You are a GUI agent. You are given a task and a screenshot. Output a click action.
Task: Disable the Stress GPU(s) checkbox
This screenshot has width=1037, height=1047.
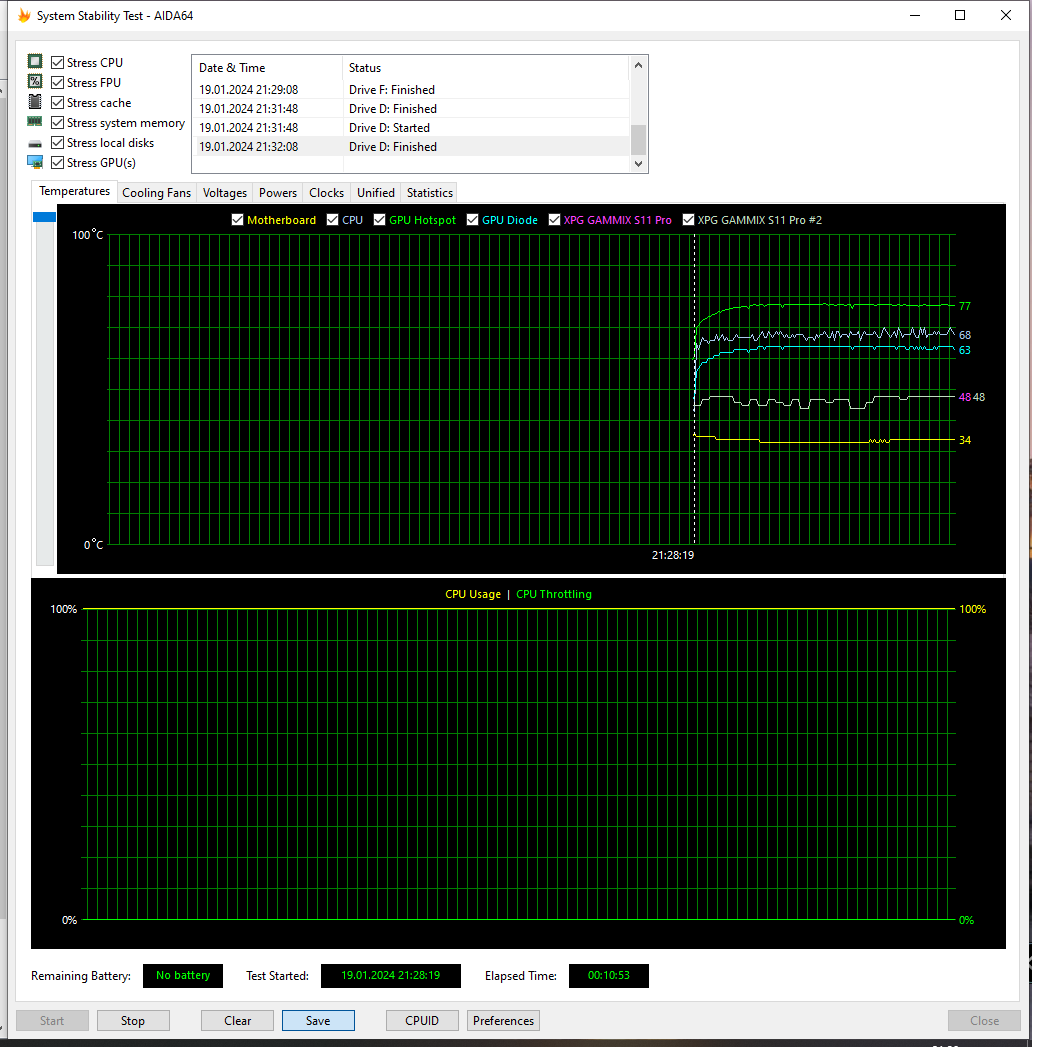point(57,163)
